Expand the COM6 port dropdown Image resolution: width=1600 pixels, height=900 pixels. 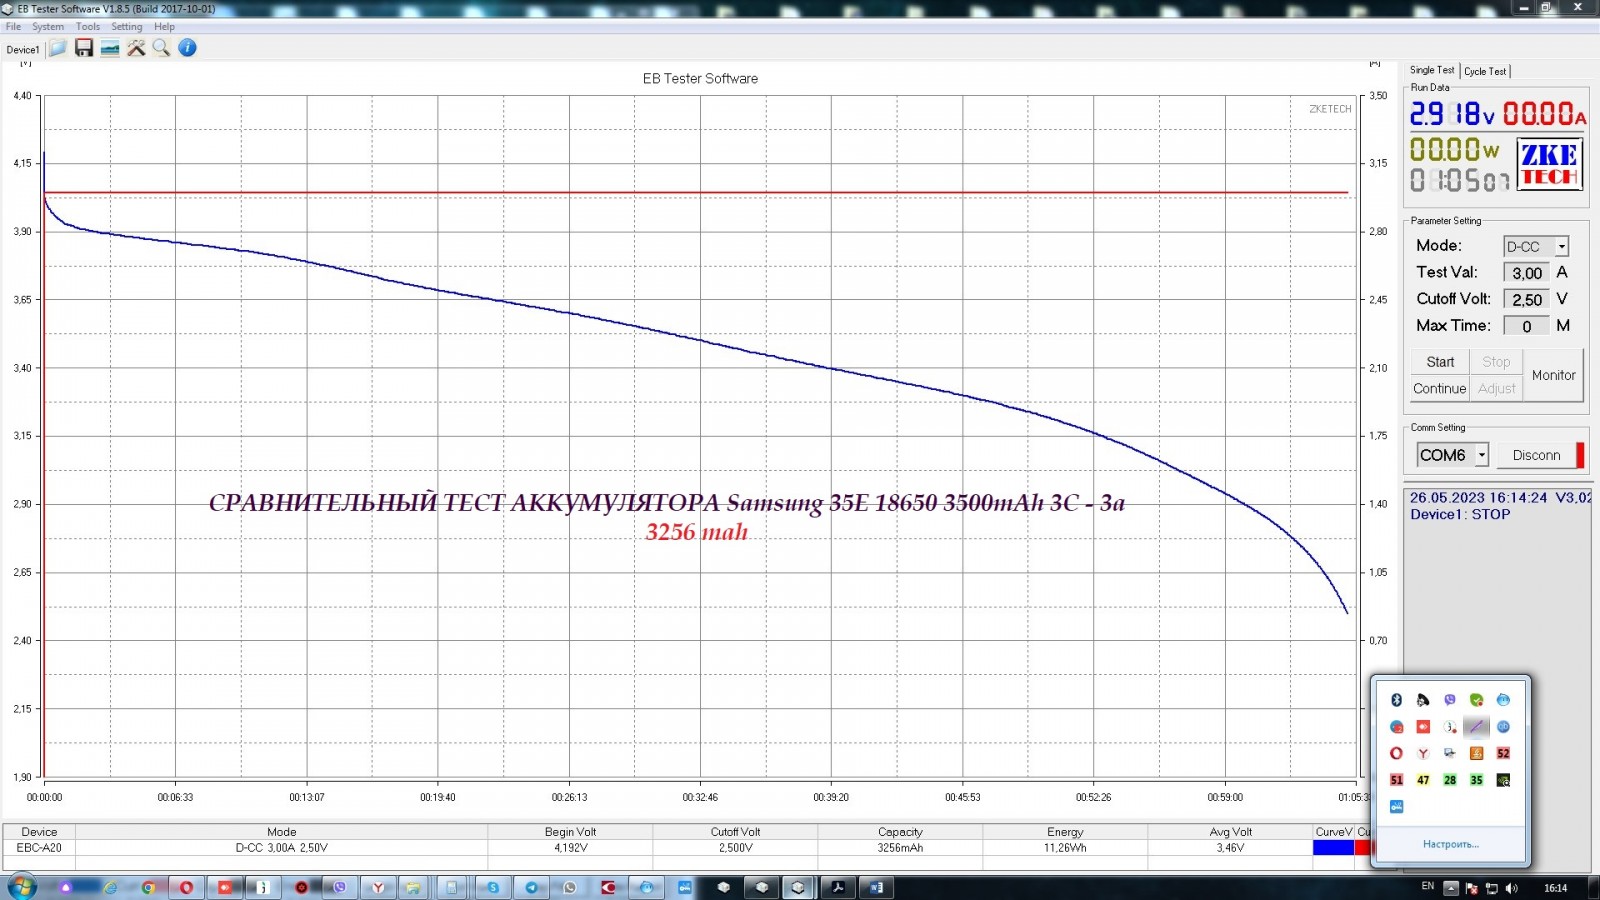1482,455
